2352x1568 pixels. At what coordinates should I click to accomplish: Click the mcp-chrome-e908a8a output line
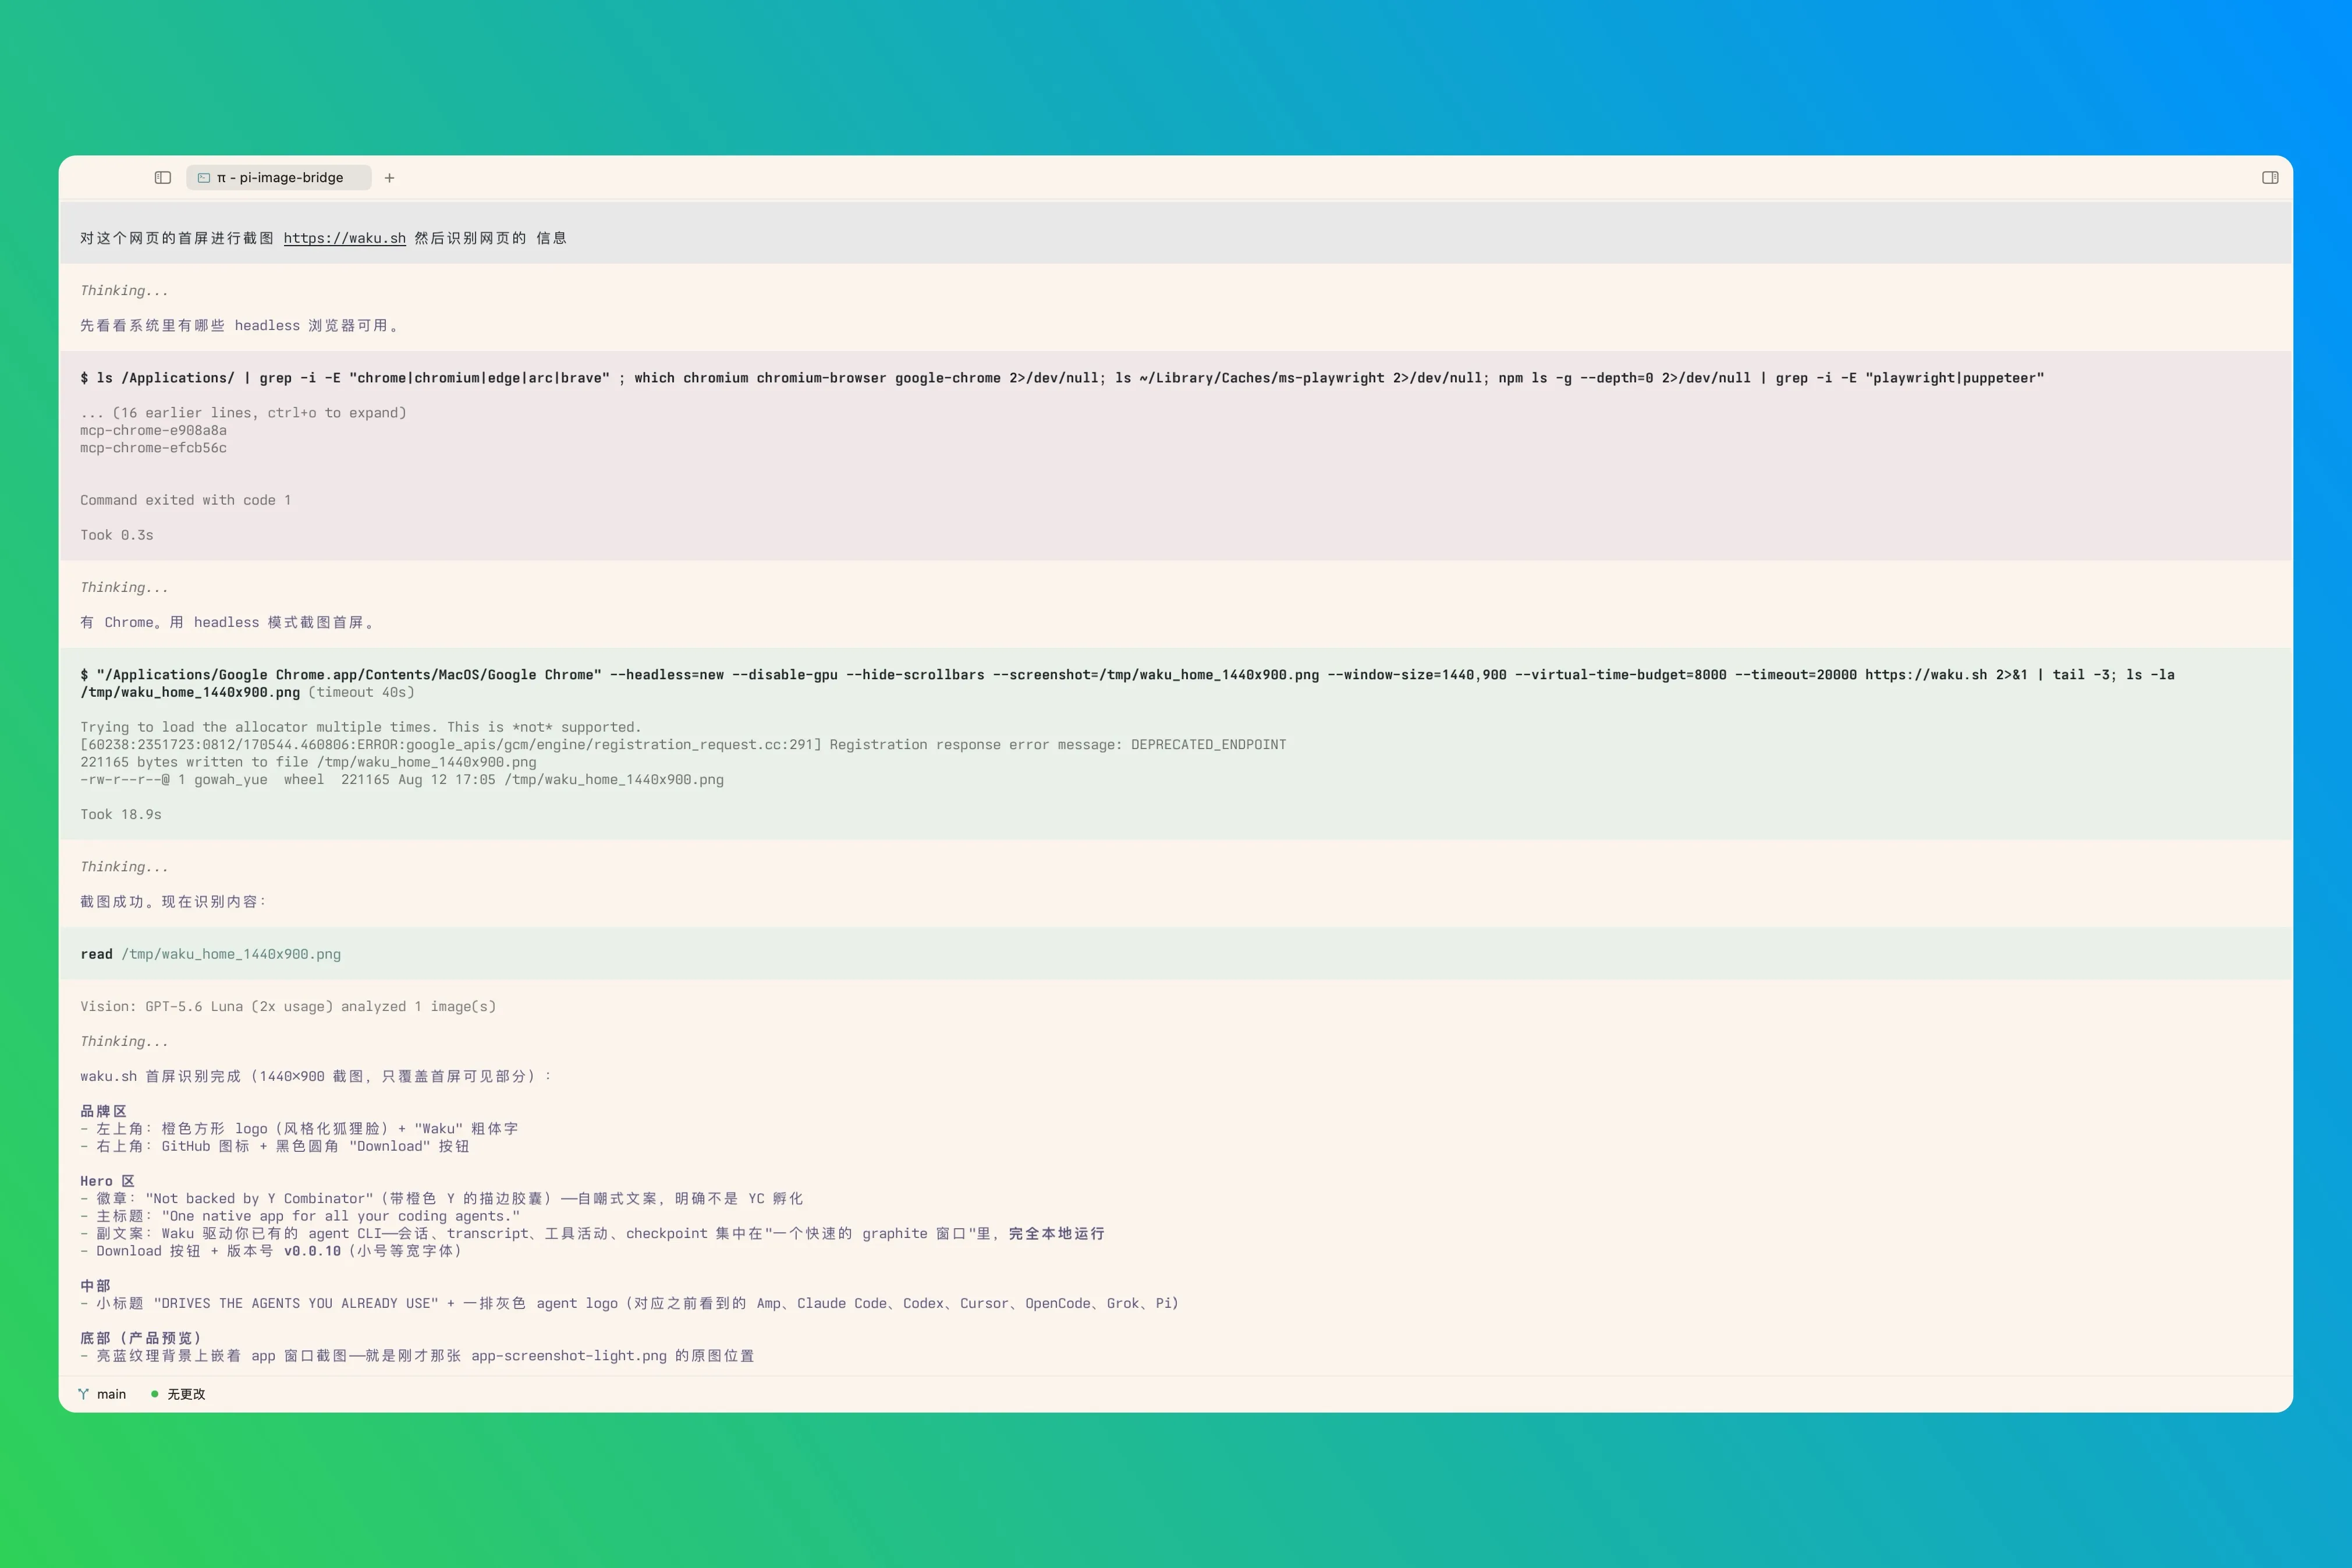[153, 431]
